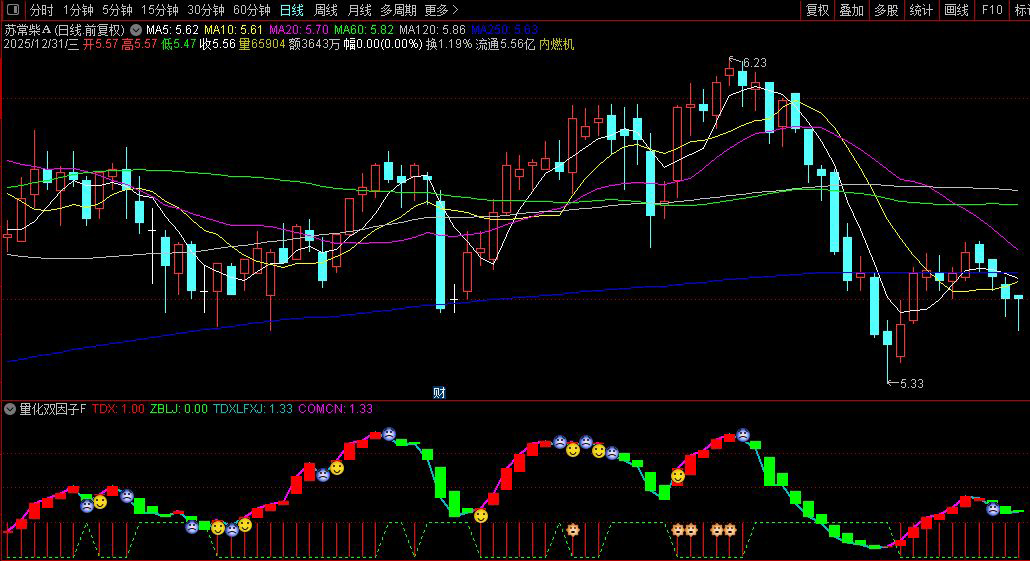Select the 日线 daily chart tab
The image size is (1030, 561).
point(292,10)
